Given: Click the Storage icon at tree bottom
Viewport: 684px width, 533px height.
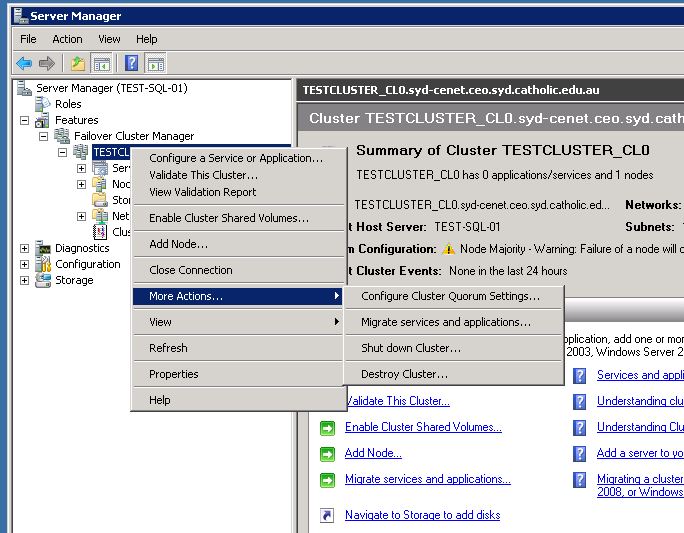Looking at the screenshot, I should click(x=43, y=280).
